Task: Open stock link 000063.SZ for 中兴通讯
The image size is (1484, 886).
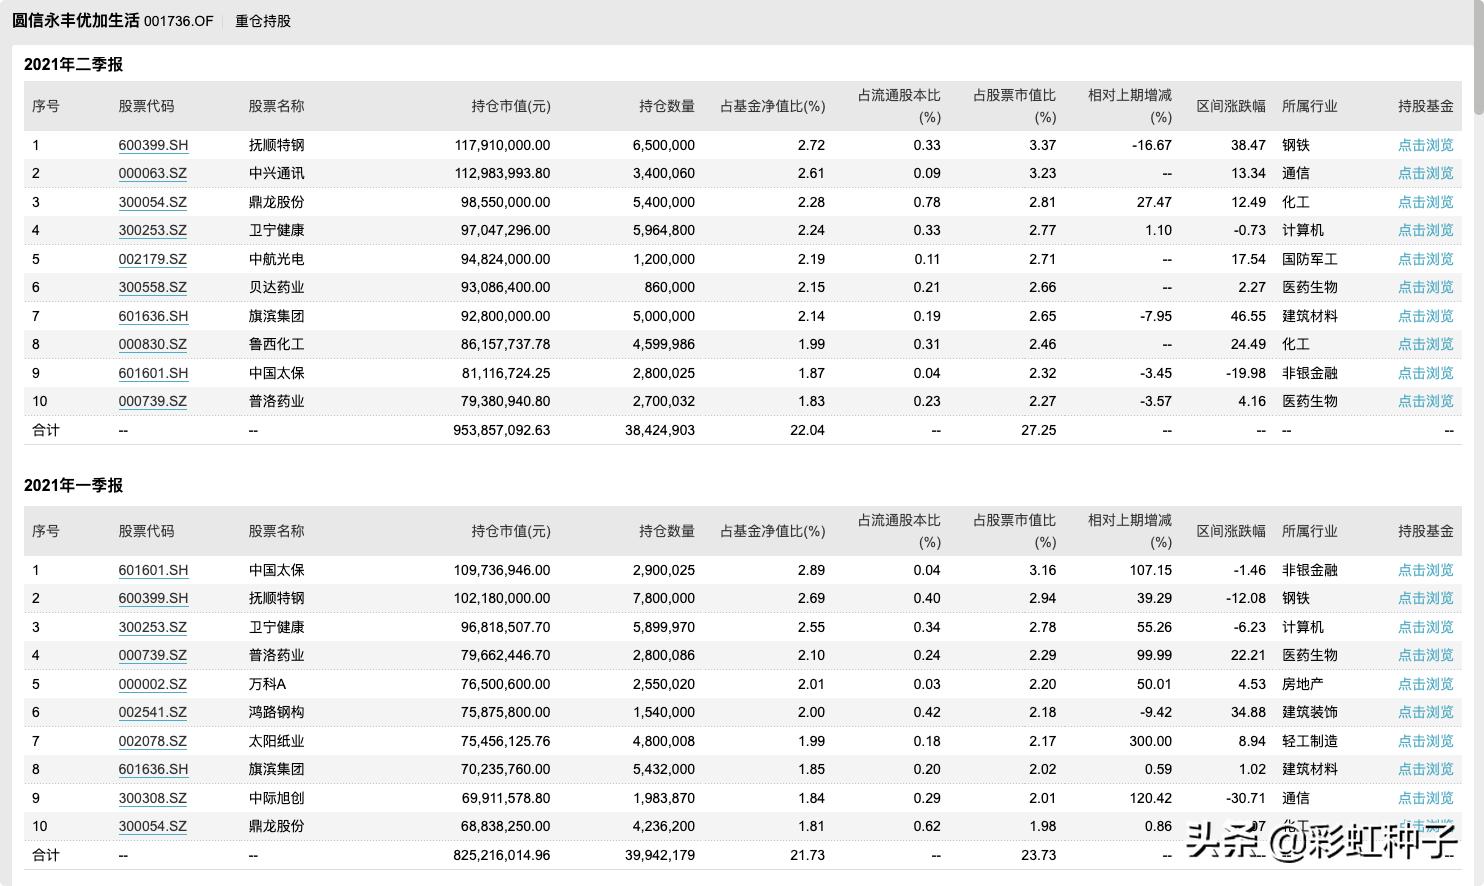Action: tap(152, 173)
